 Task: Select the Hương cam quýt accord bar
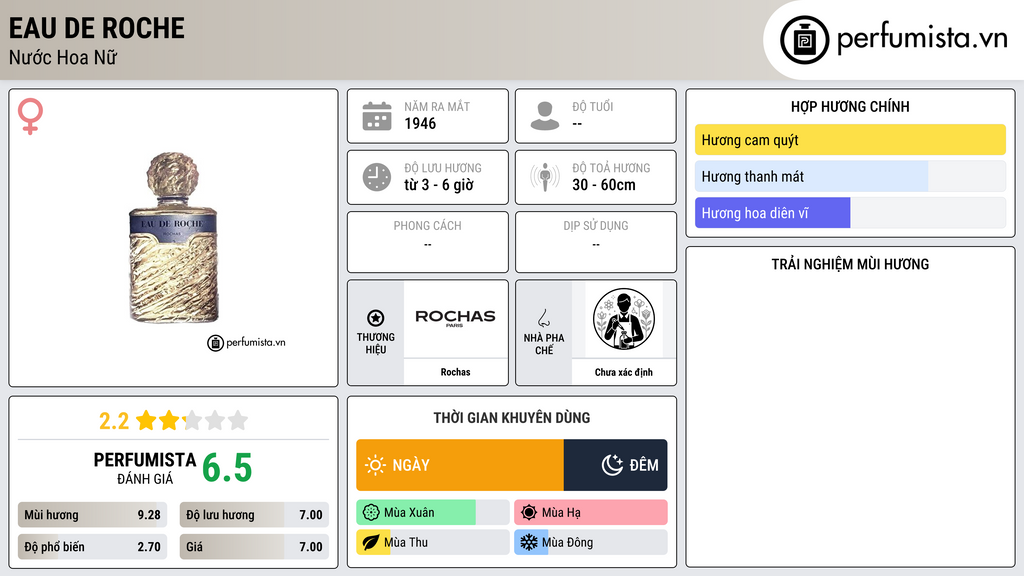tap(850, 140)
